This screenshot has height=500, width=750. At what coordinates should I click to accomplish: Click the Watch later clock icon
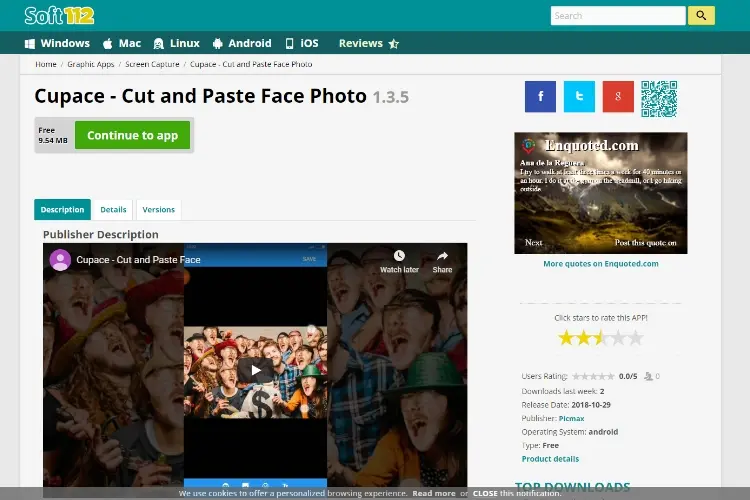click(x=399, y=256)
